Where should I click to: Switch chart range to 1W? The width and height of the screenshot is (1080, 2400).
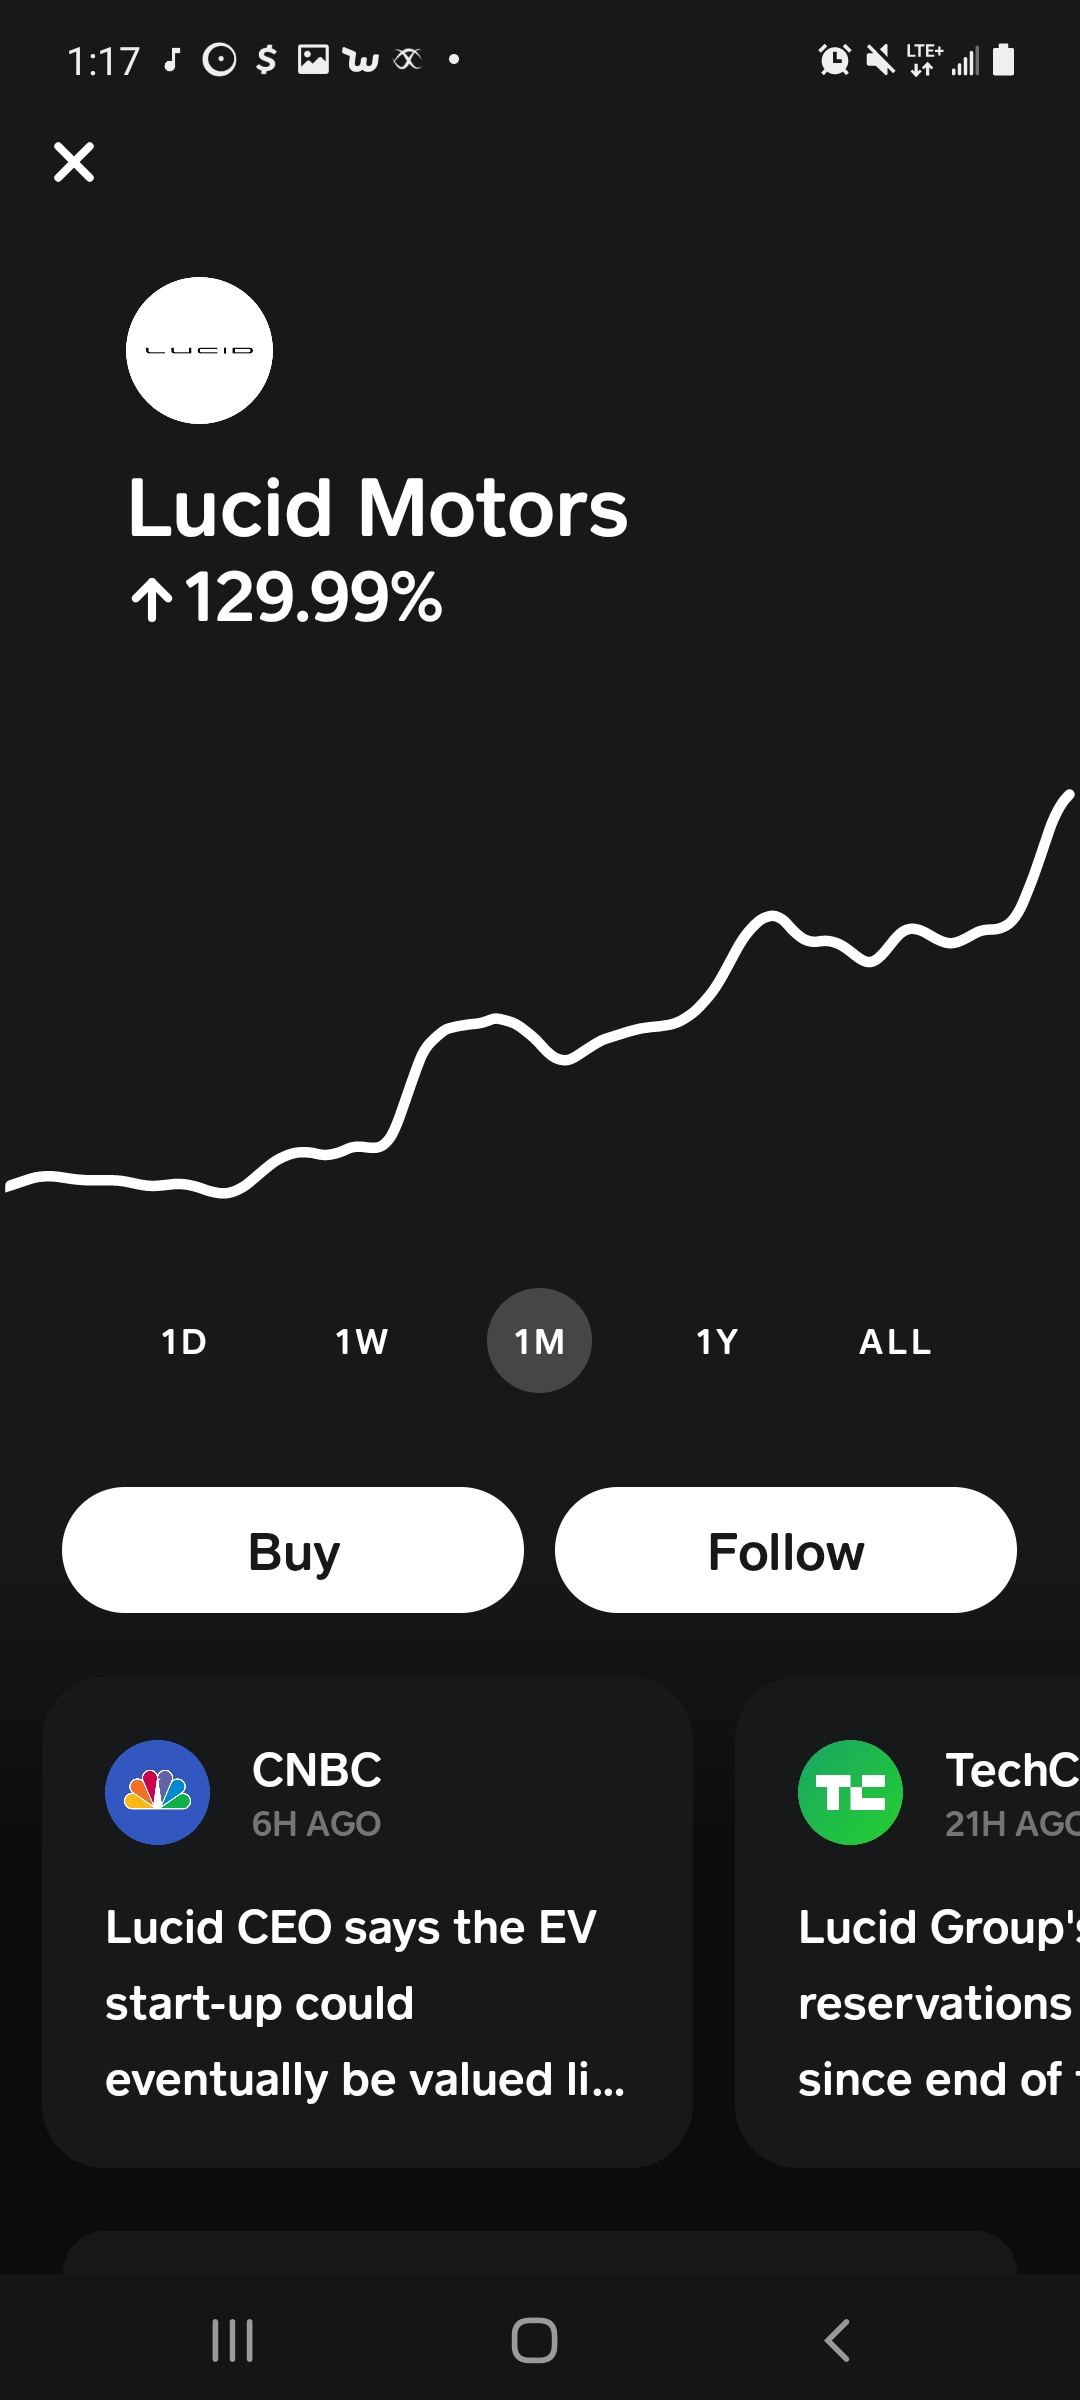(x=361, y=1341)
